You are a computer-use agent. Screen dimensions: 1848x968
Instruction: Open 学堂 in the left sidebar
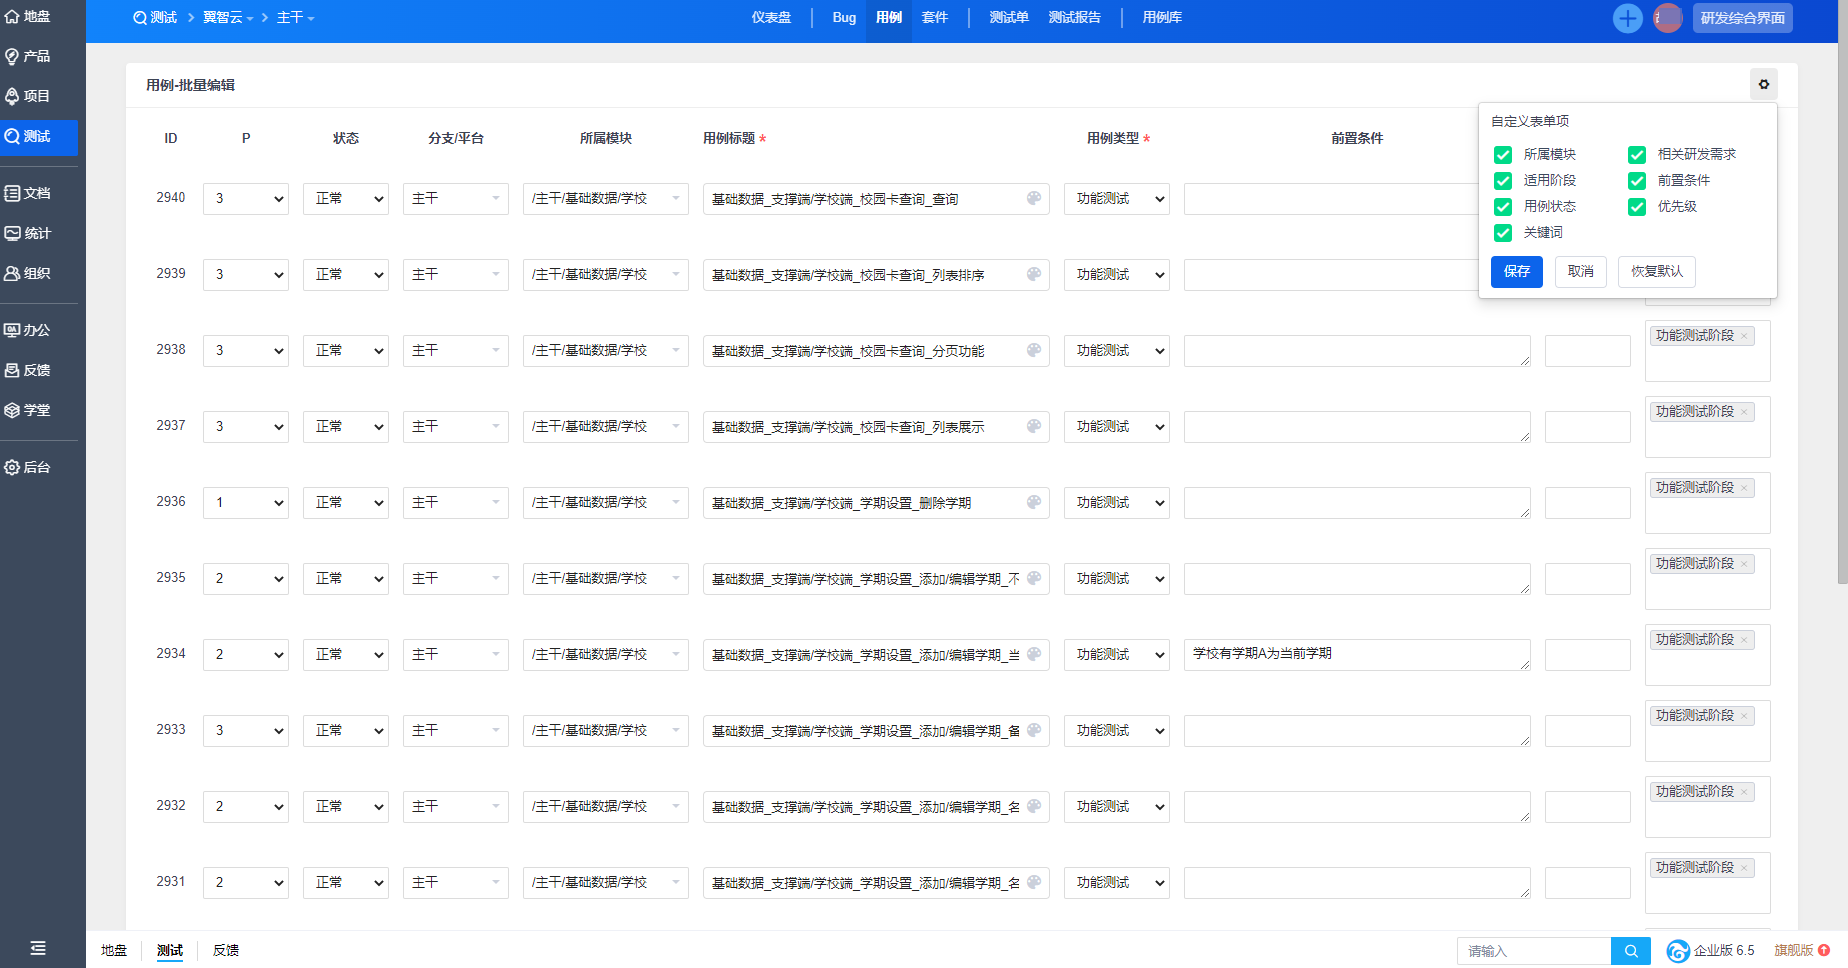pyautogui.click(x=28, y=410)
